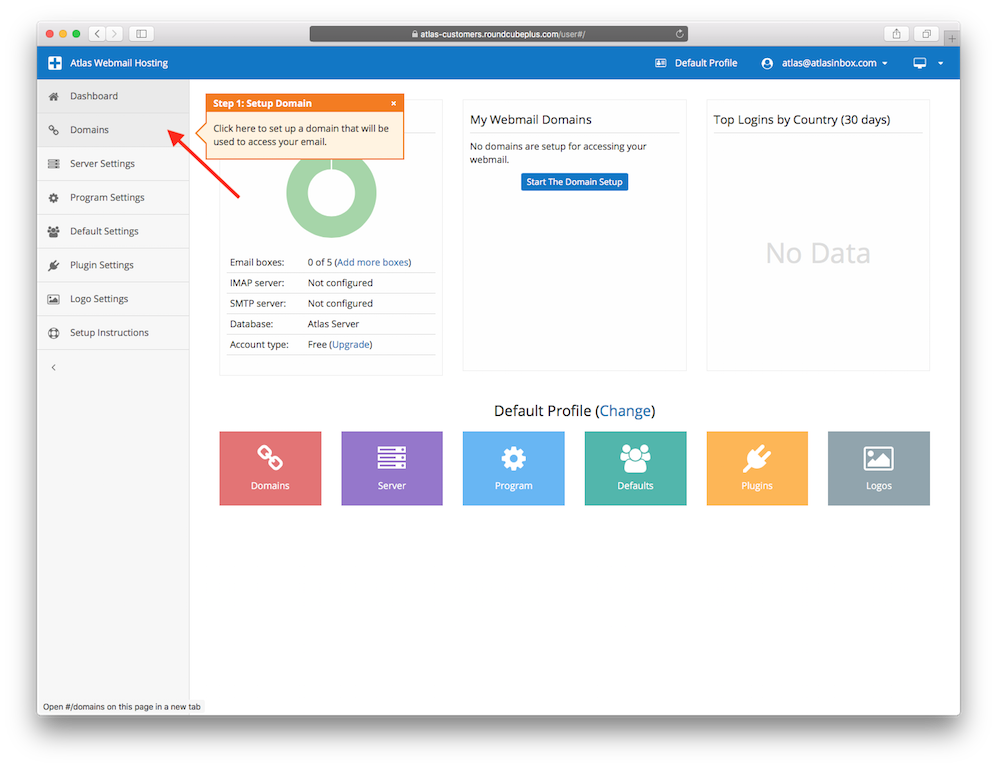Click the Server Settings rack icon
997x768 pixels.
(53, 163)
